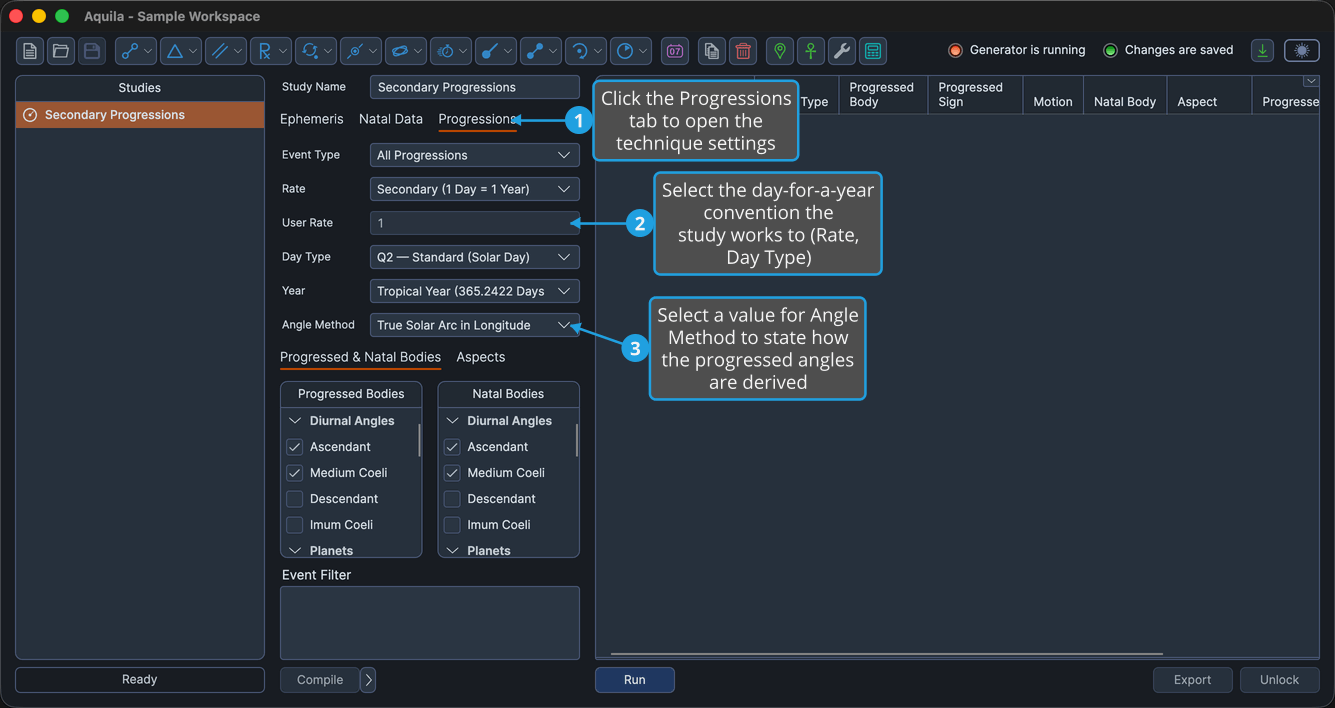Open the Angle Method dropdown

[474, 325]
